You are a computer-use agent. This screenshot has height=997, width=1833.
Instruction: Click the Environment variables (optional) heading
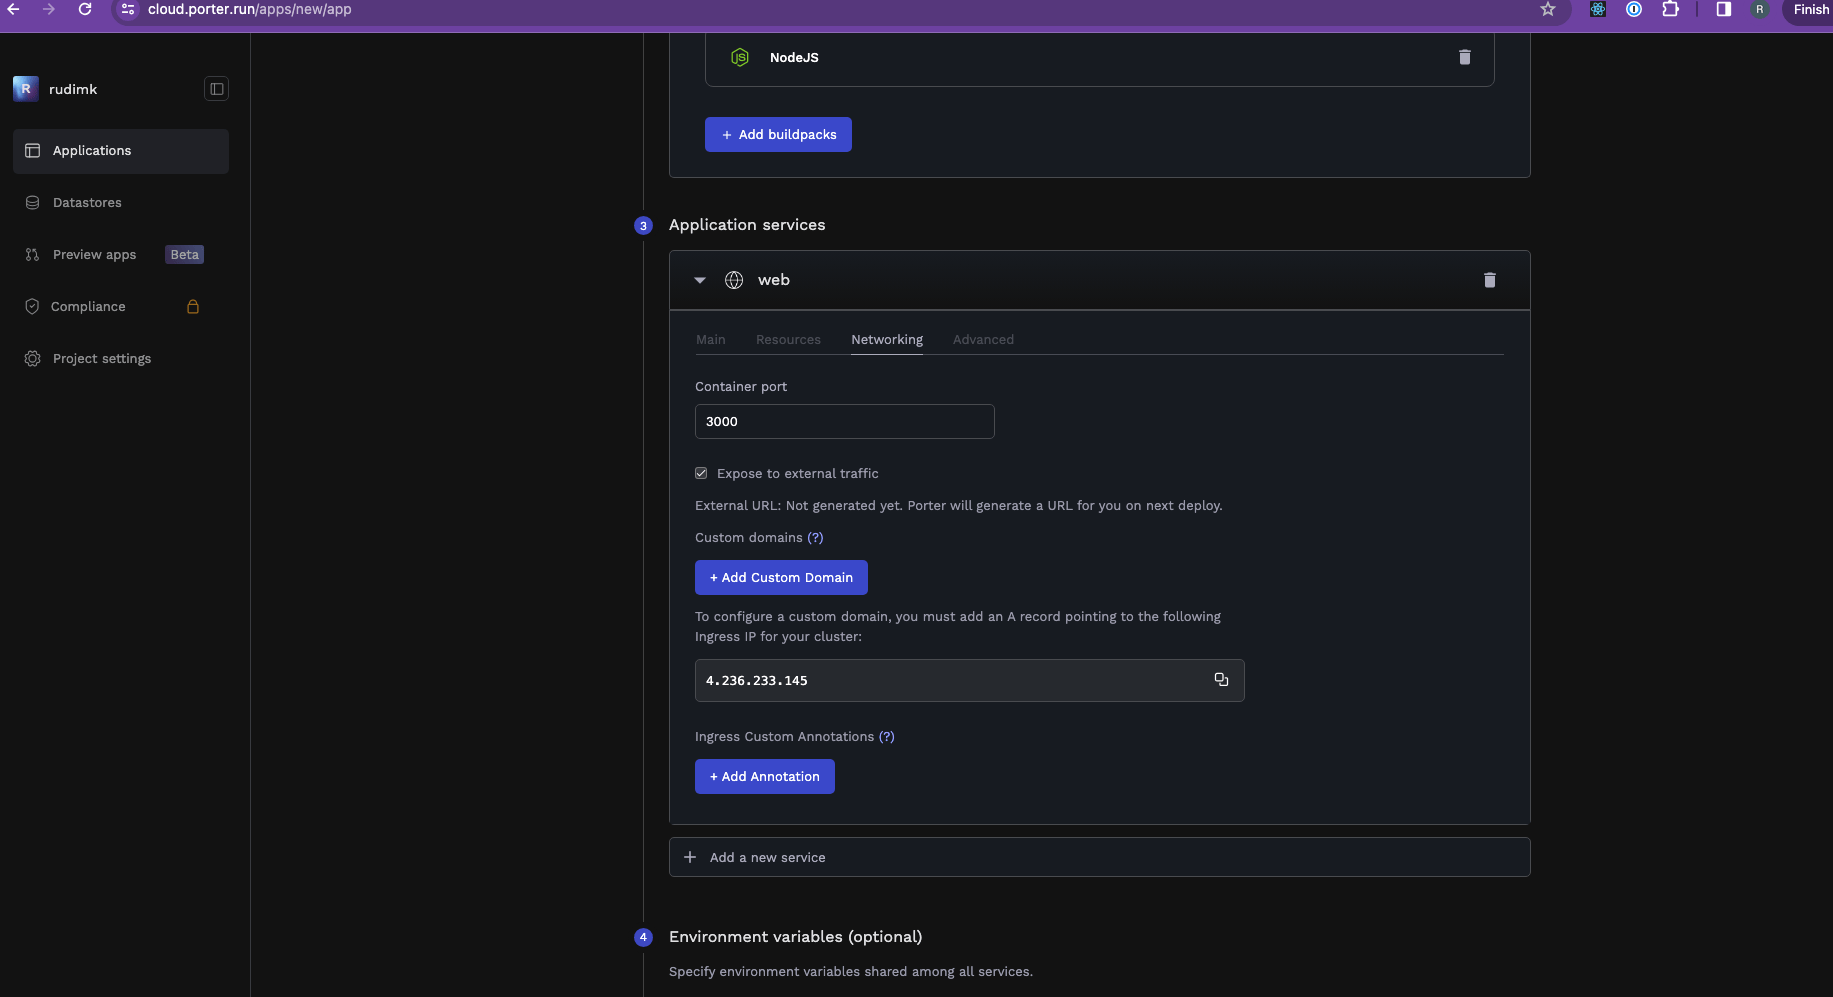[x=796, y=937]
